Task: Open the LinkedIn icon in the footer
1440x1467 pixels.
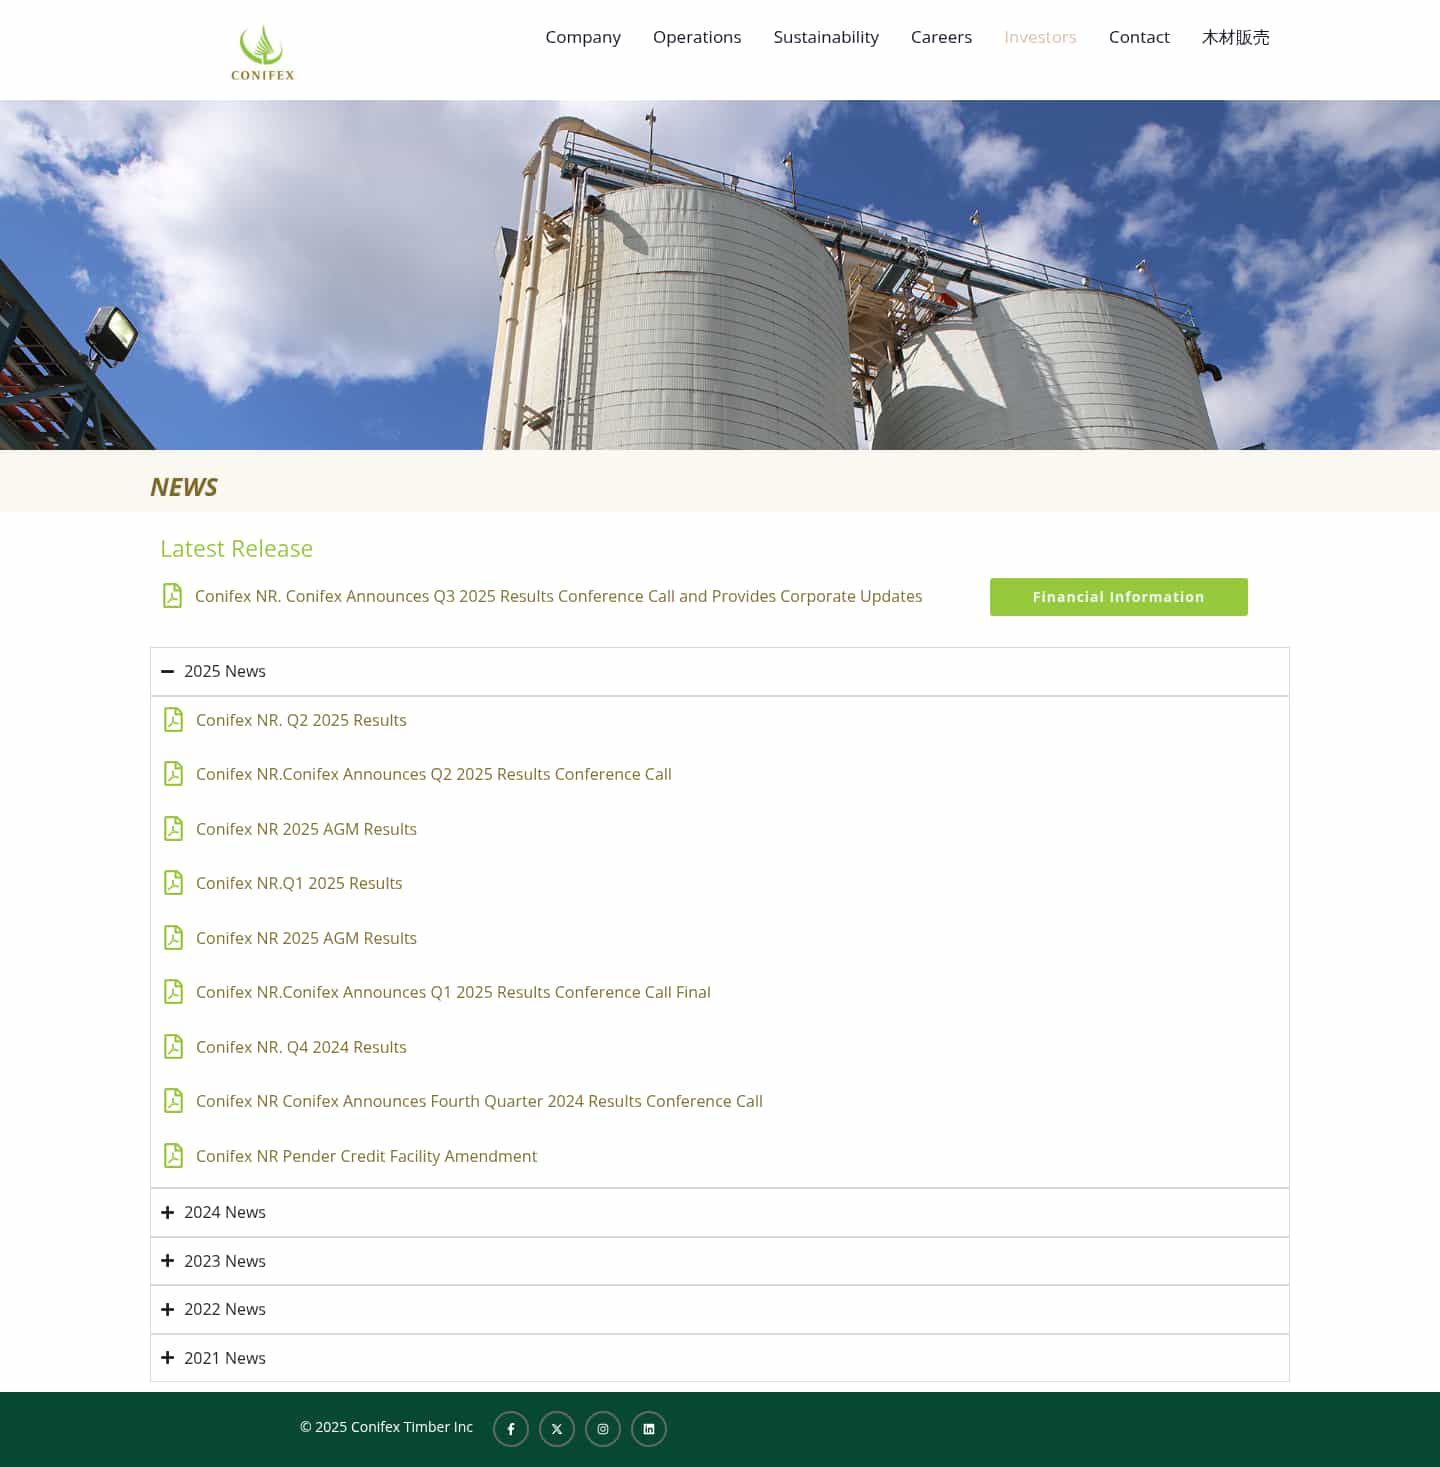Action: (649, 1429)
